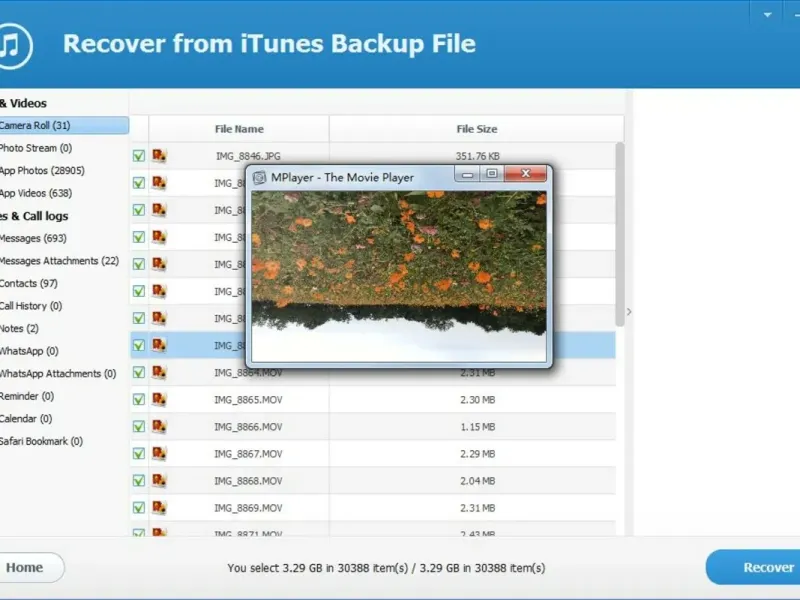
Task: Select file IMG_8867.MOV
Action: coord(248,454)
